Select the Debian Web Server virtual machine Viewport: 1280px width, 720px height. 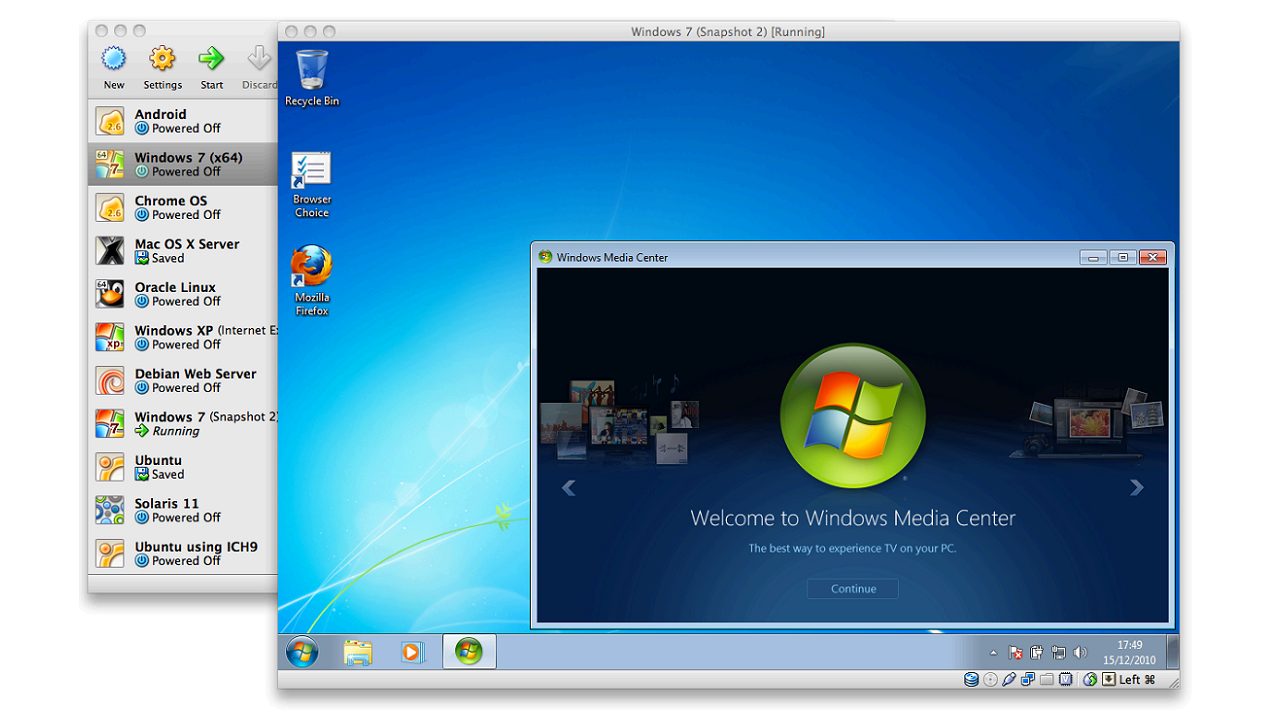183,380
